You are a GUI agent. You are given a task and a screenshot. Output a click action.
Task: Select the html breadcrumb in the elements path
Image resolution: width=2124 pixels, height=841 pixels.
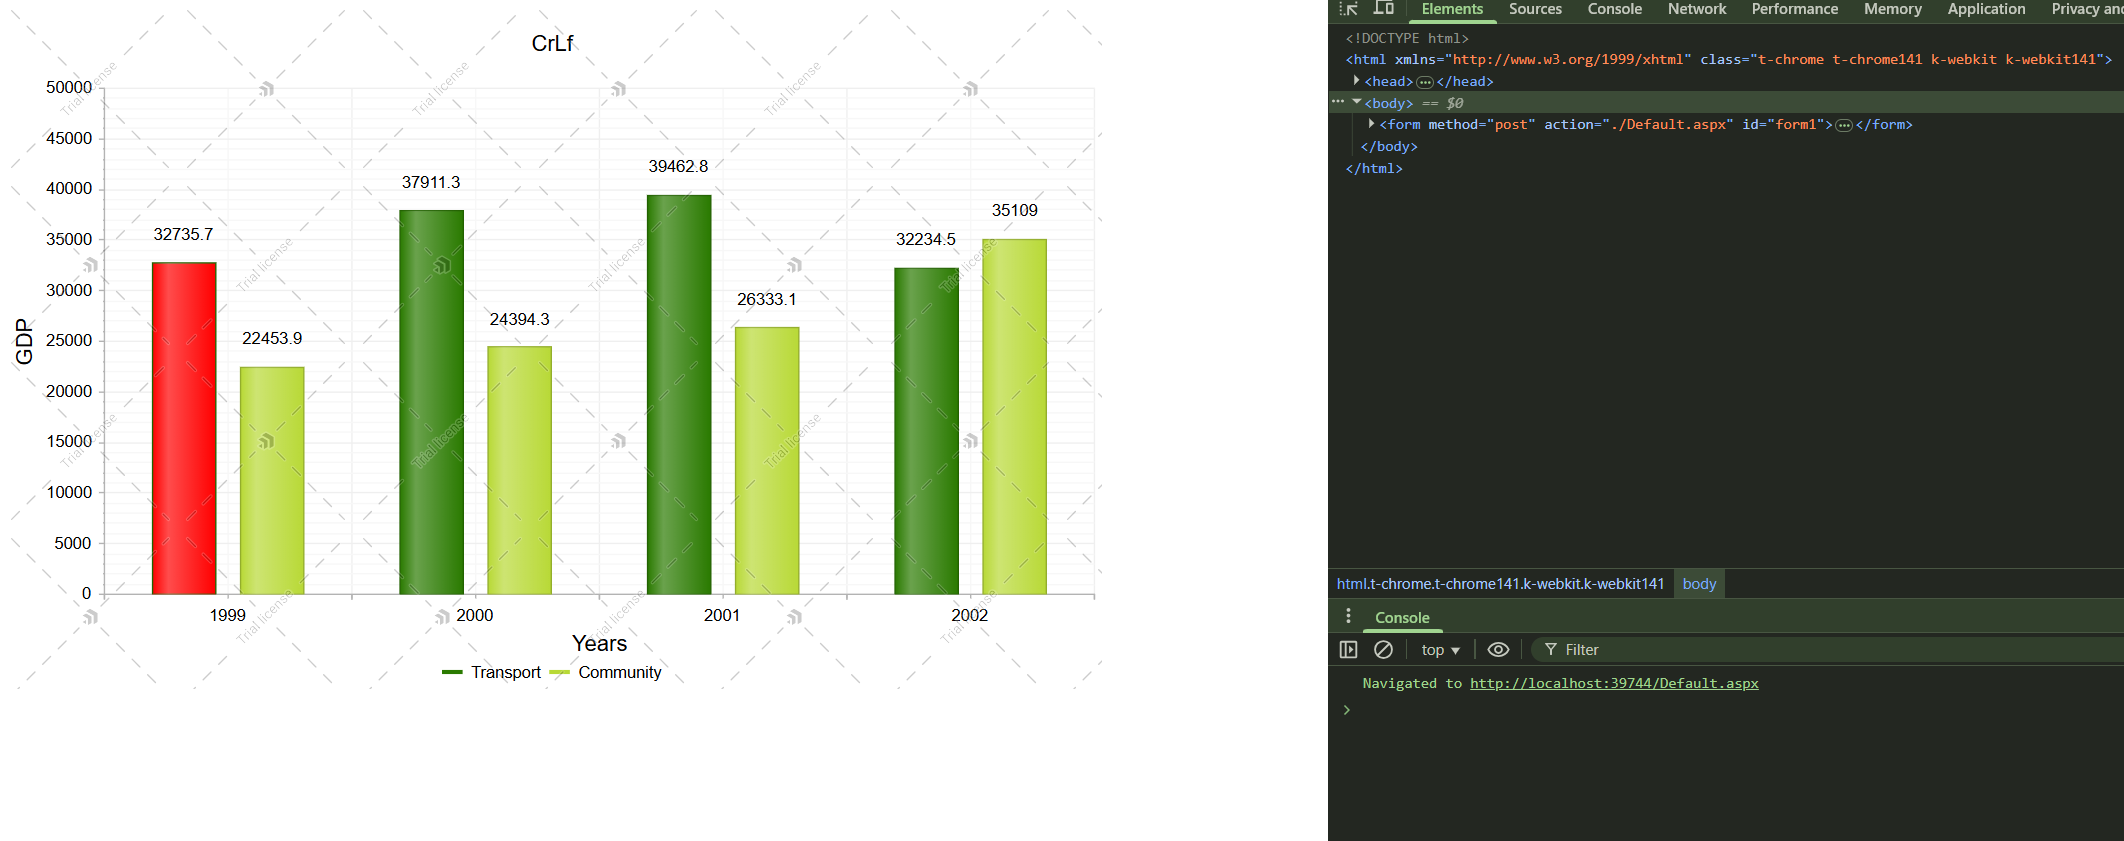pyautogui.click(x=1500, y=584)
